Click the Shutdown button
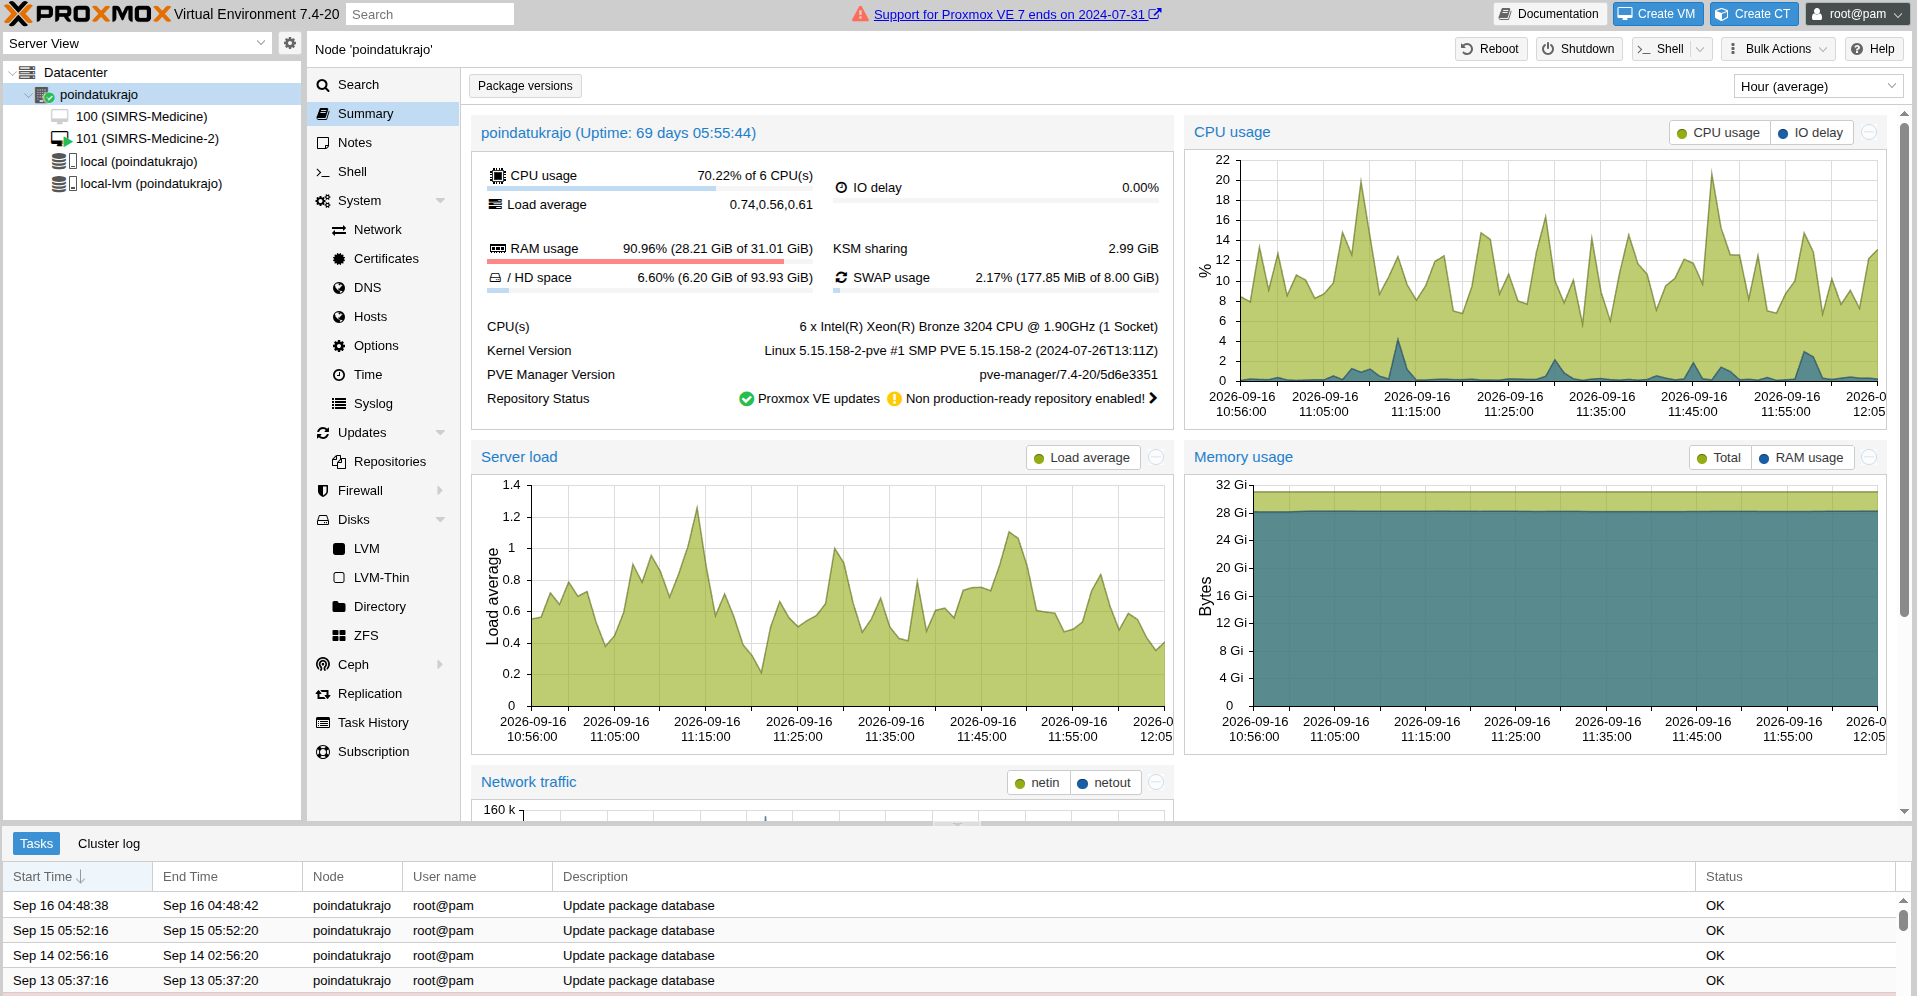The width and height of the screenshot is (1917, 996). 1578,49
